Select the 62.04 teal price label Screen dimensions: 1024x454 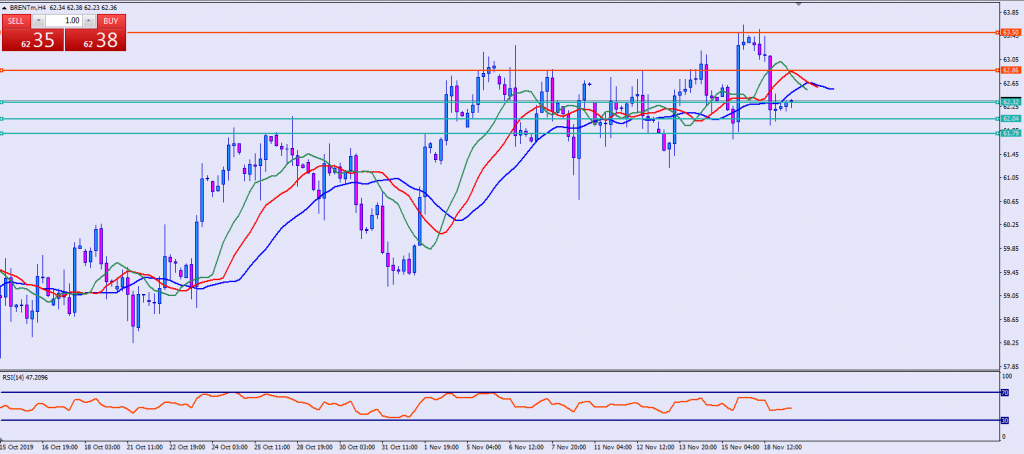1008,119
